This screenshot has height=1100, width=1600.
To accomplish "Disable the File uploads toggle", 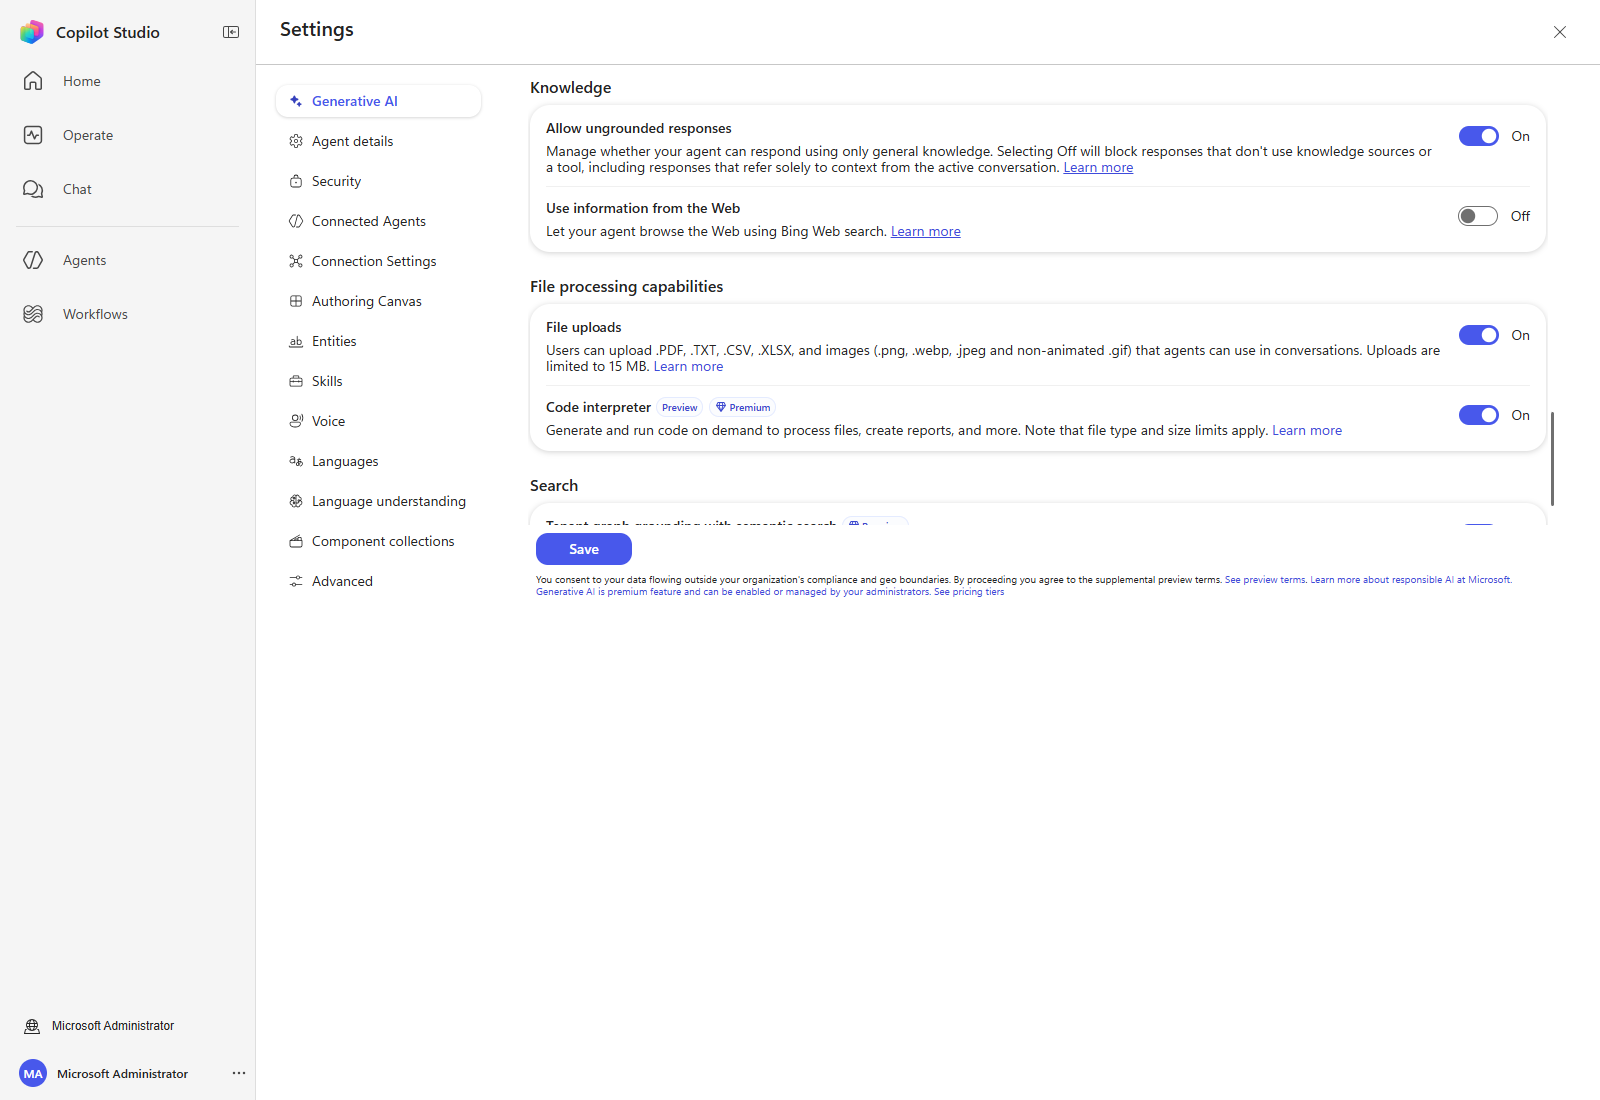I will click(x=1478, y=335).
